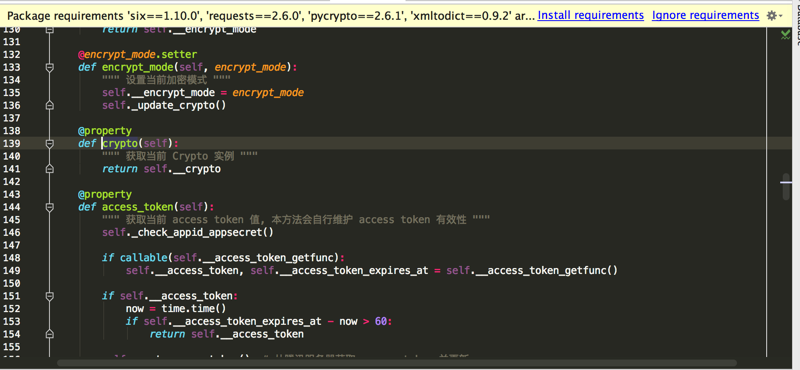Click self._update_crypto() on line 136

pyautogui.click(x=164, y=106)
